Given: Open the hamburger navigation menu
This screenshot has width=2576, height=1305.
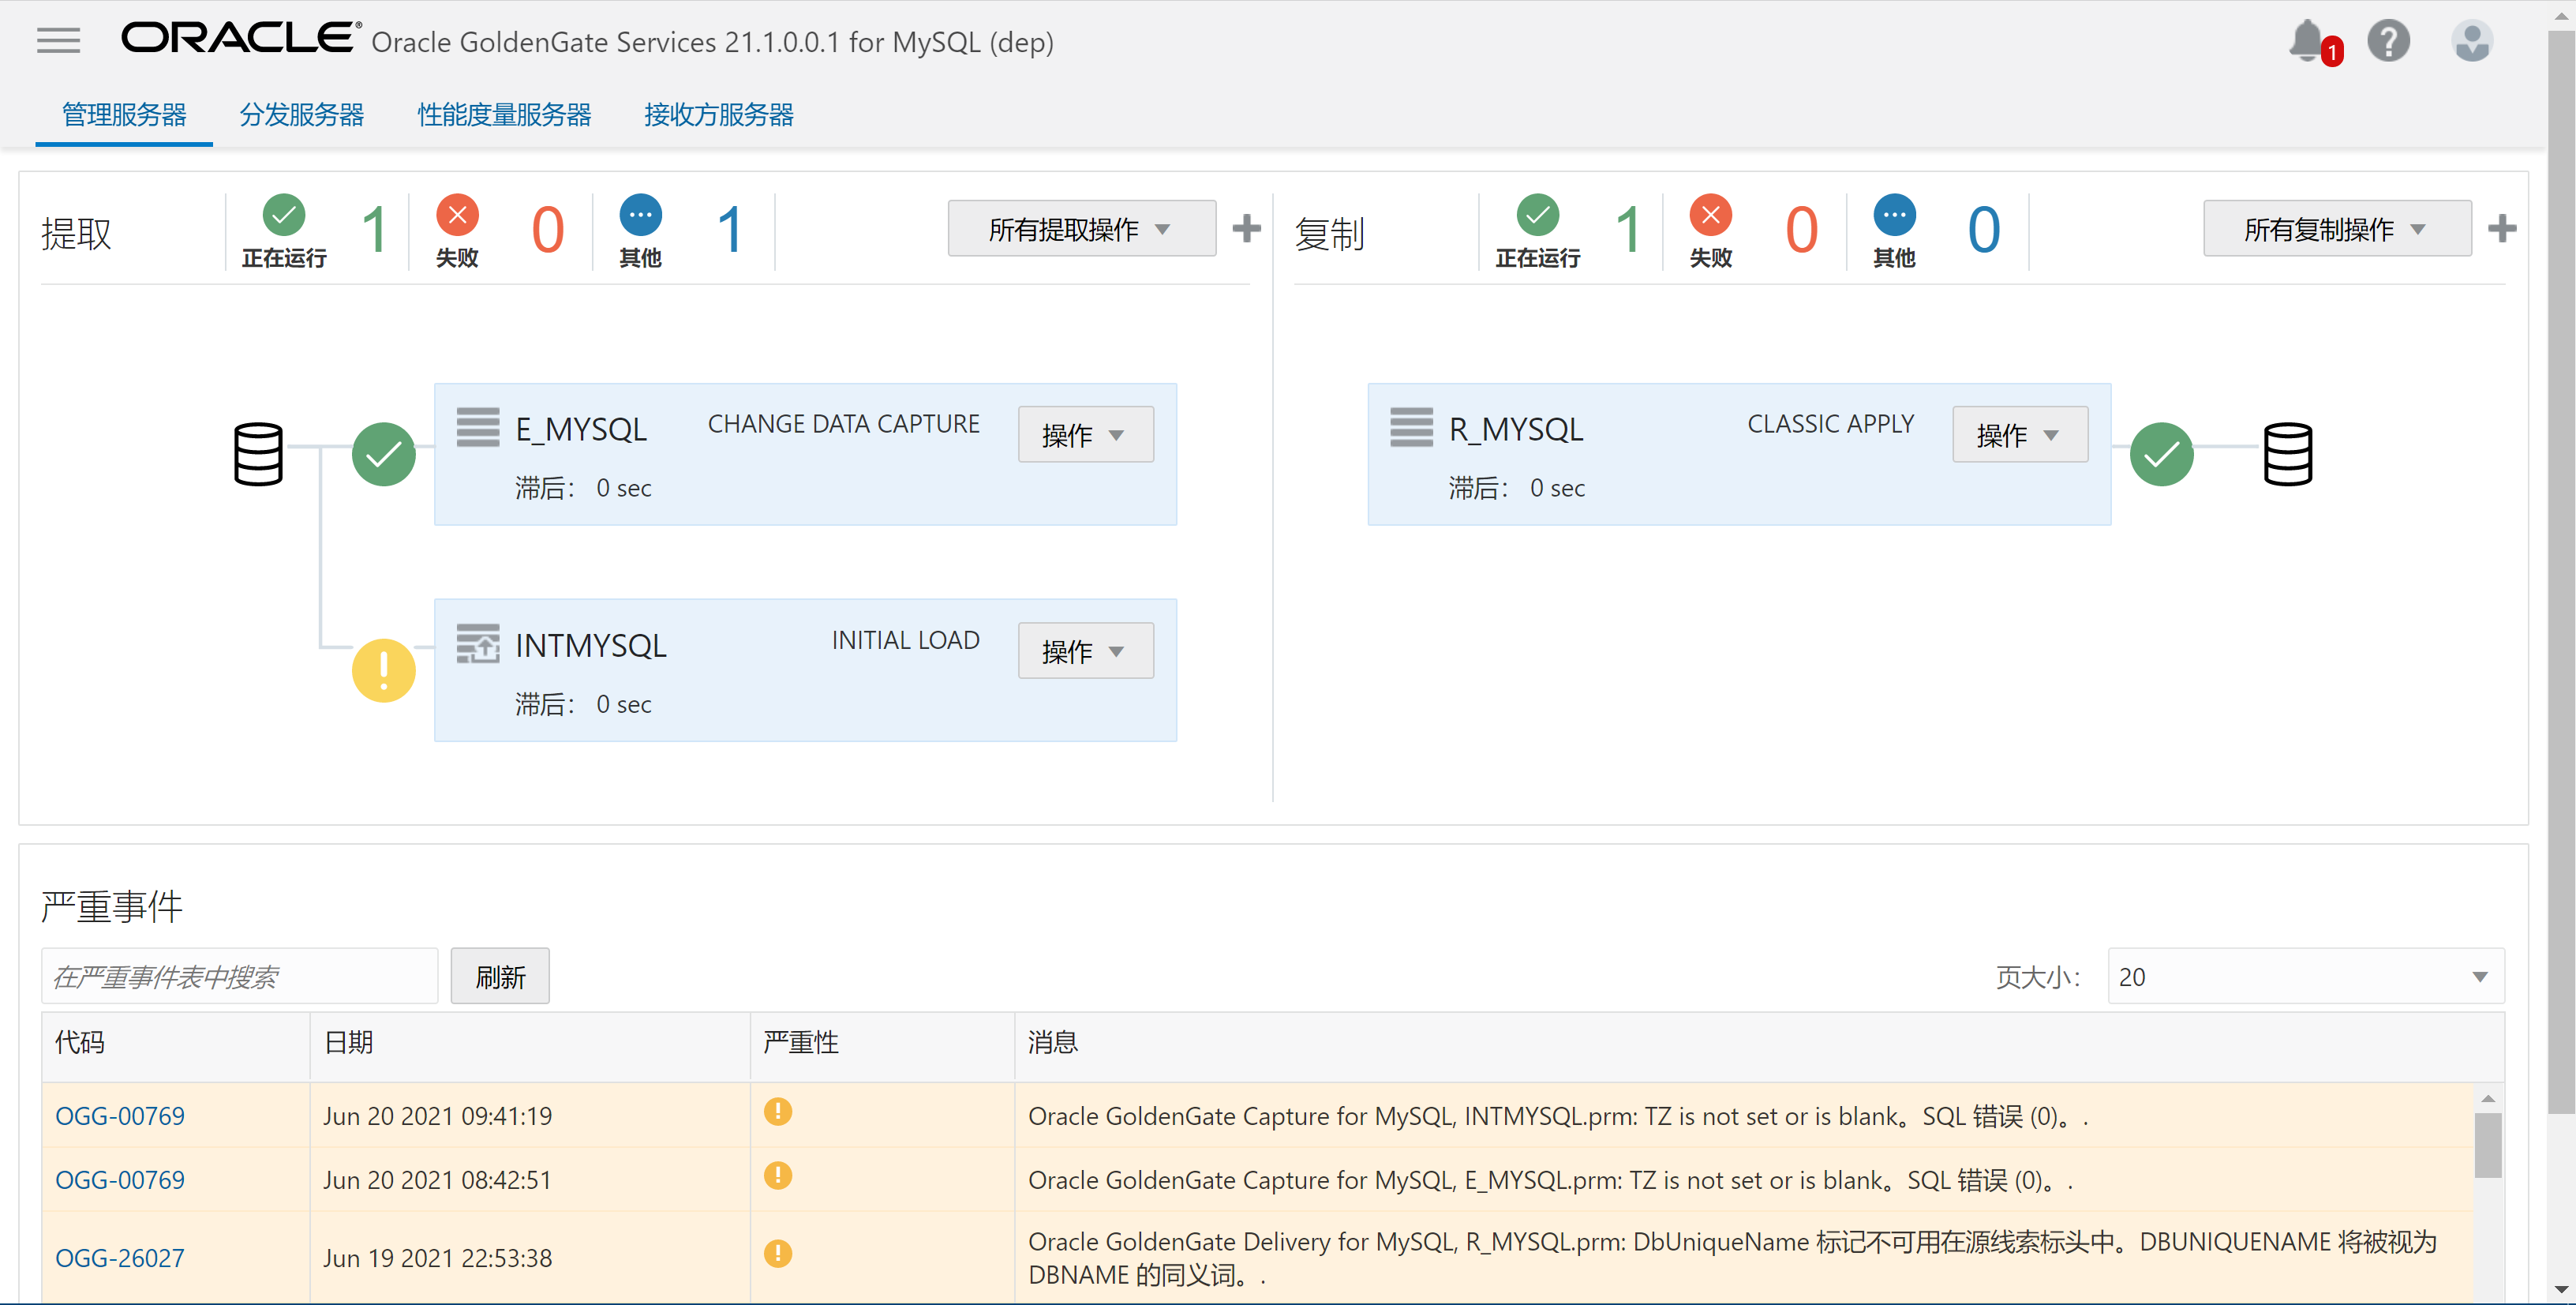Looking at the screenshot, I should click(x=58, y=41).
